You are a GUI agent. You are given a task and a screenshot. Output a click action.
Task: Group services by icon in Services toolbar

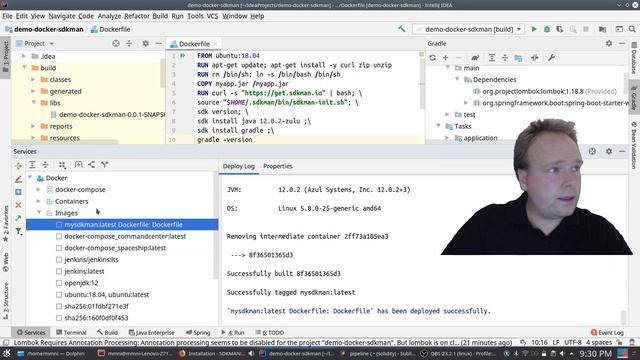pos(62,164)
